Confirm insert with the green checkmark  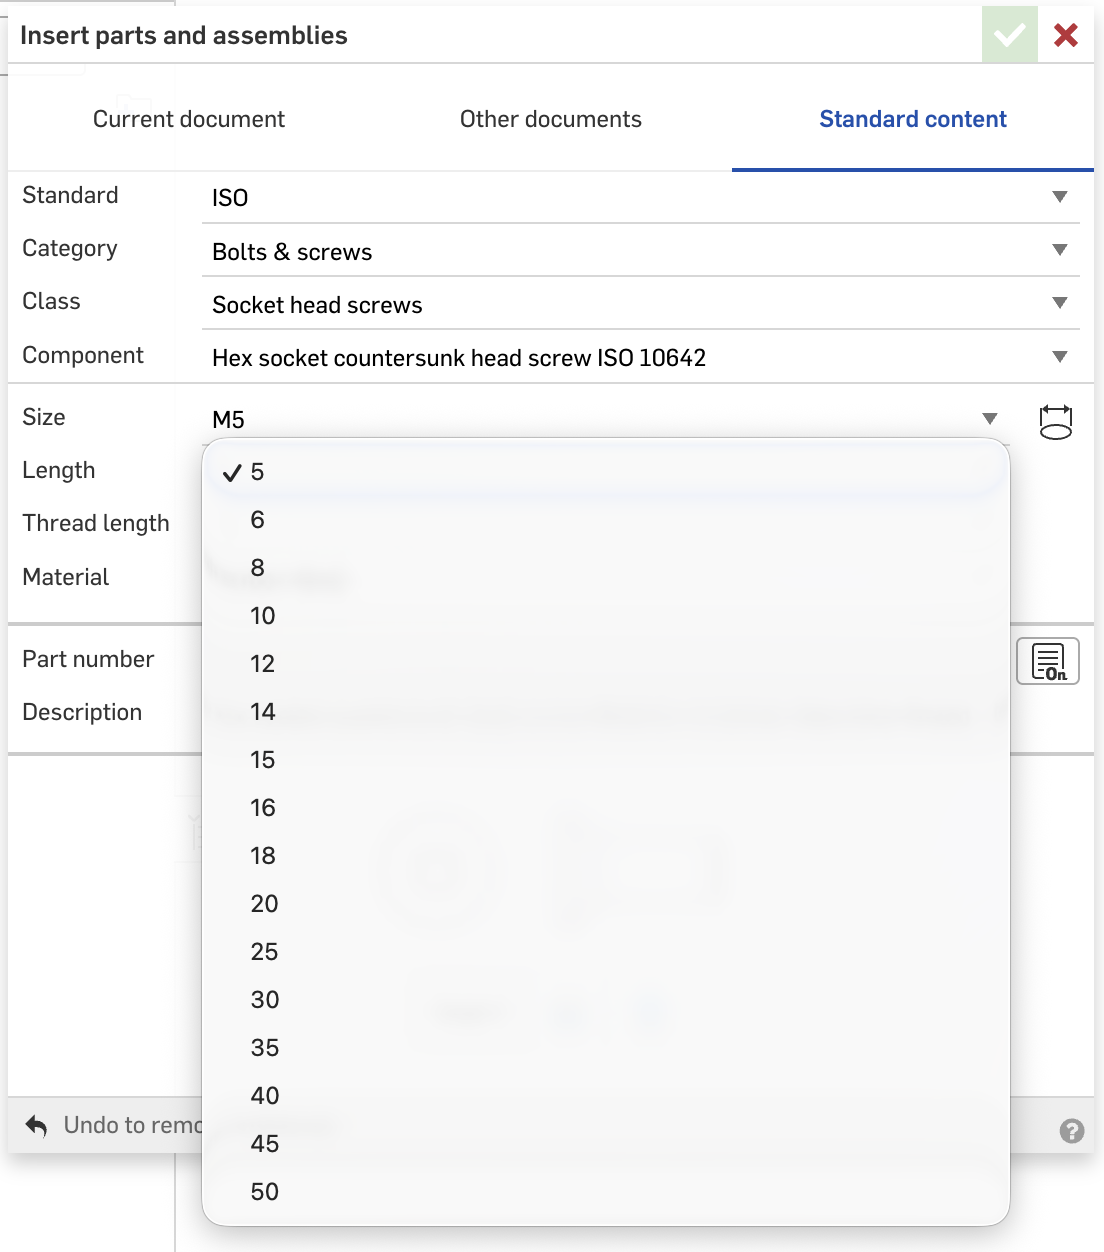[x=1009, y=35]
